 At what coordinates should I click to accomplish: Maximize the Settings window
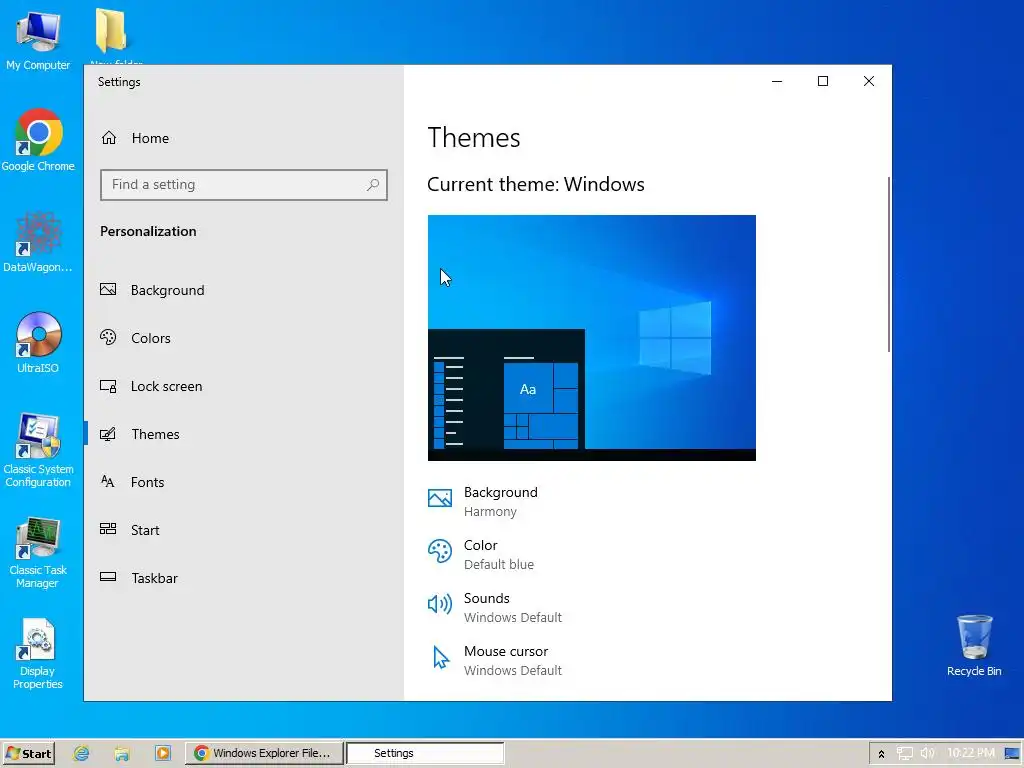(x=823, y=81)
